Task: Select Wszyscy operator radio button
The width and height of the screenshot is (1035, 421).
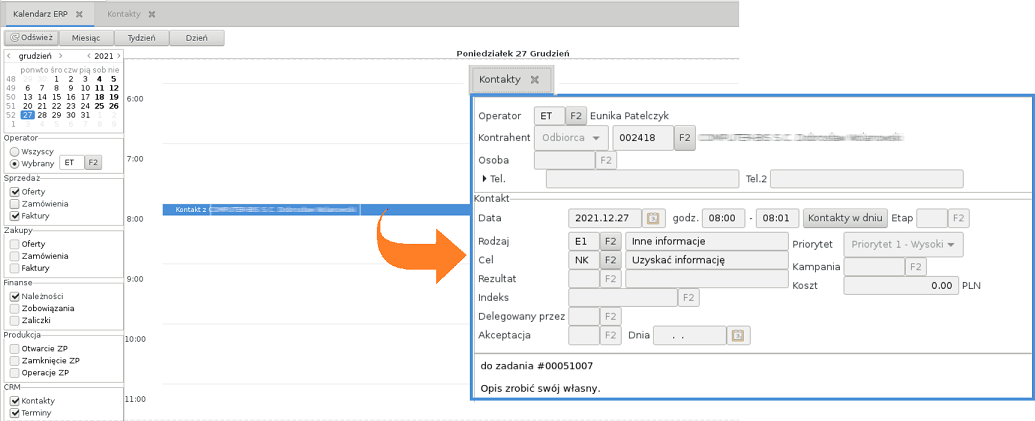Action: (15, 151)
